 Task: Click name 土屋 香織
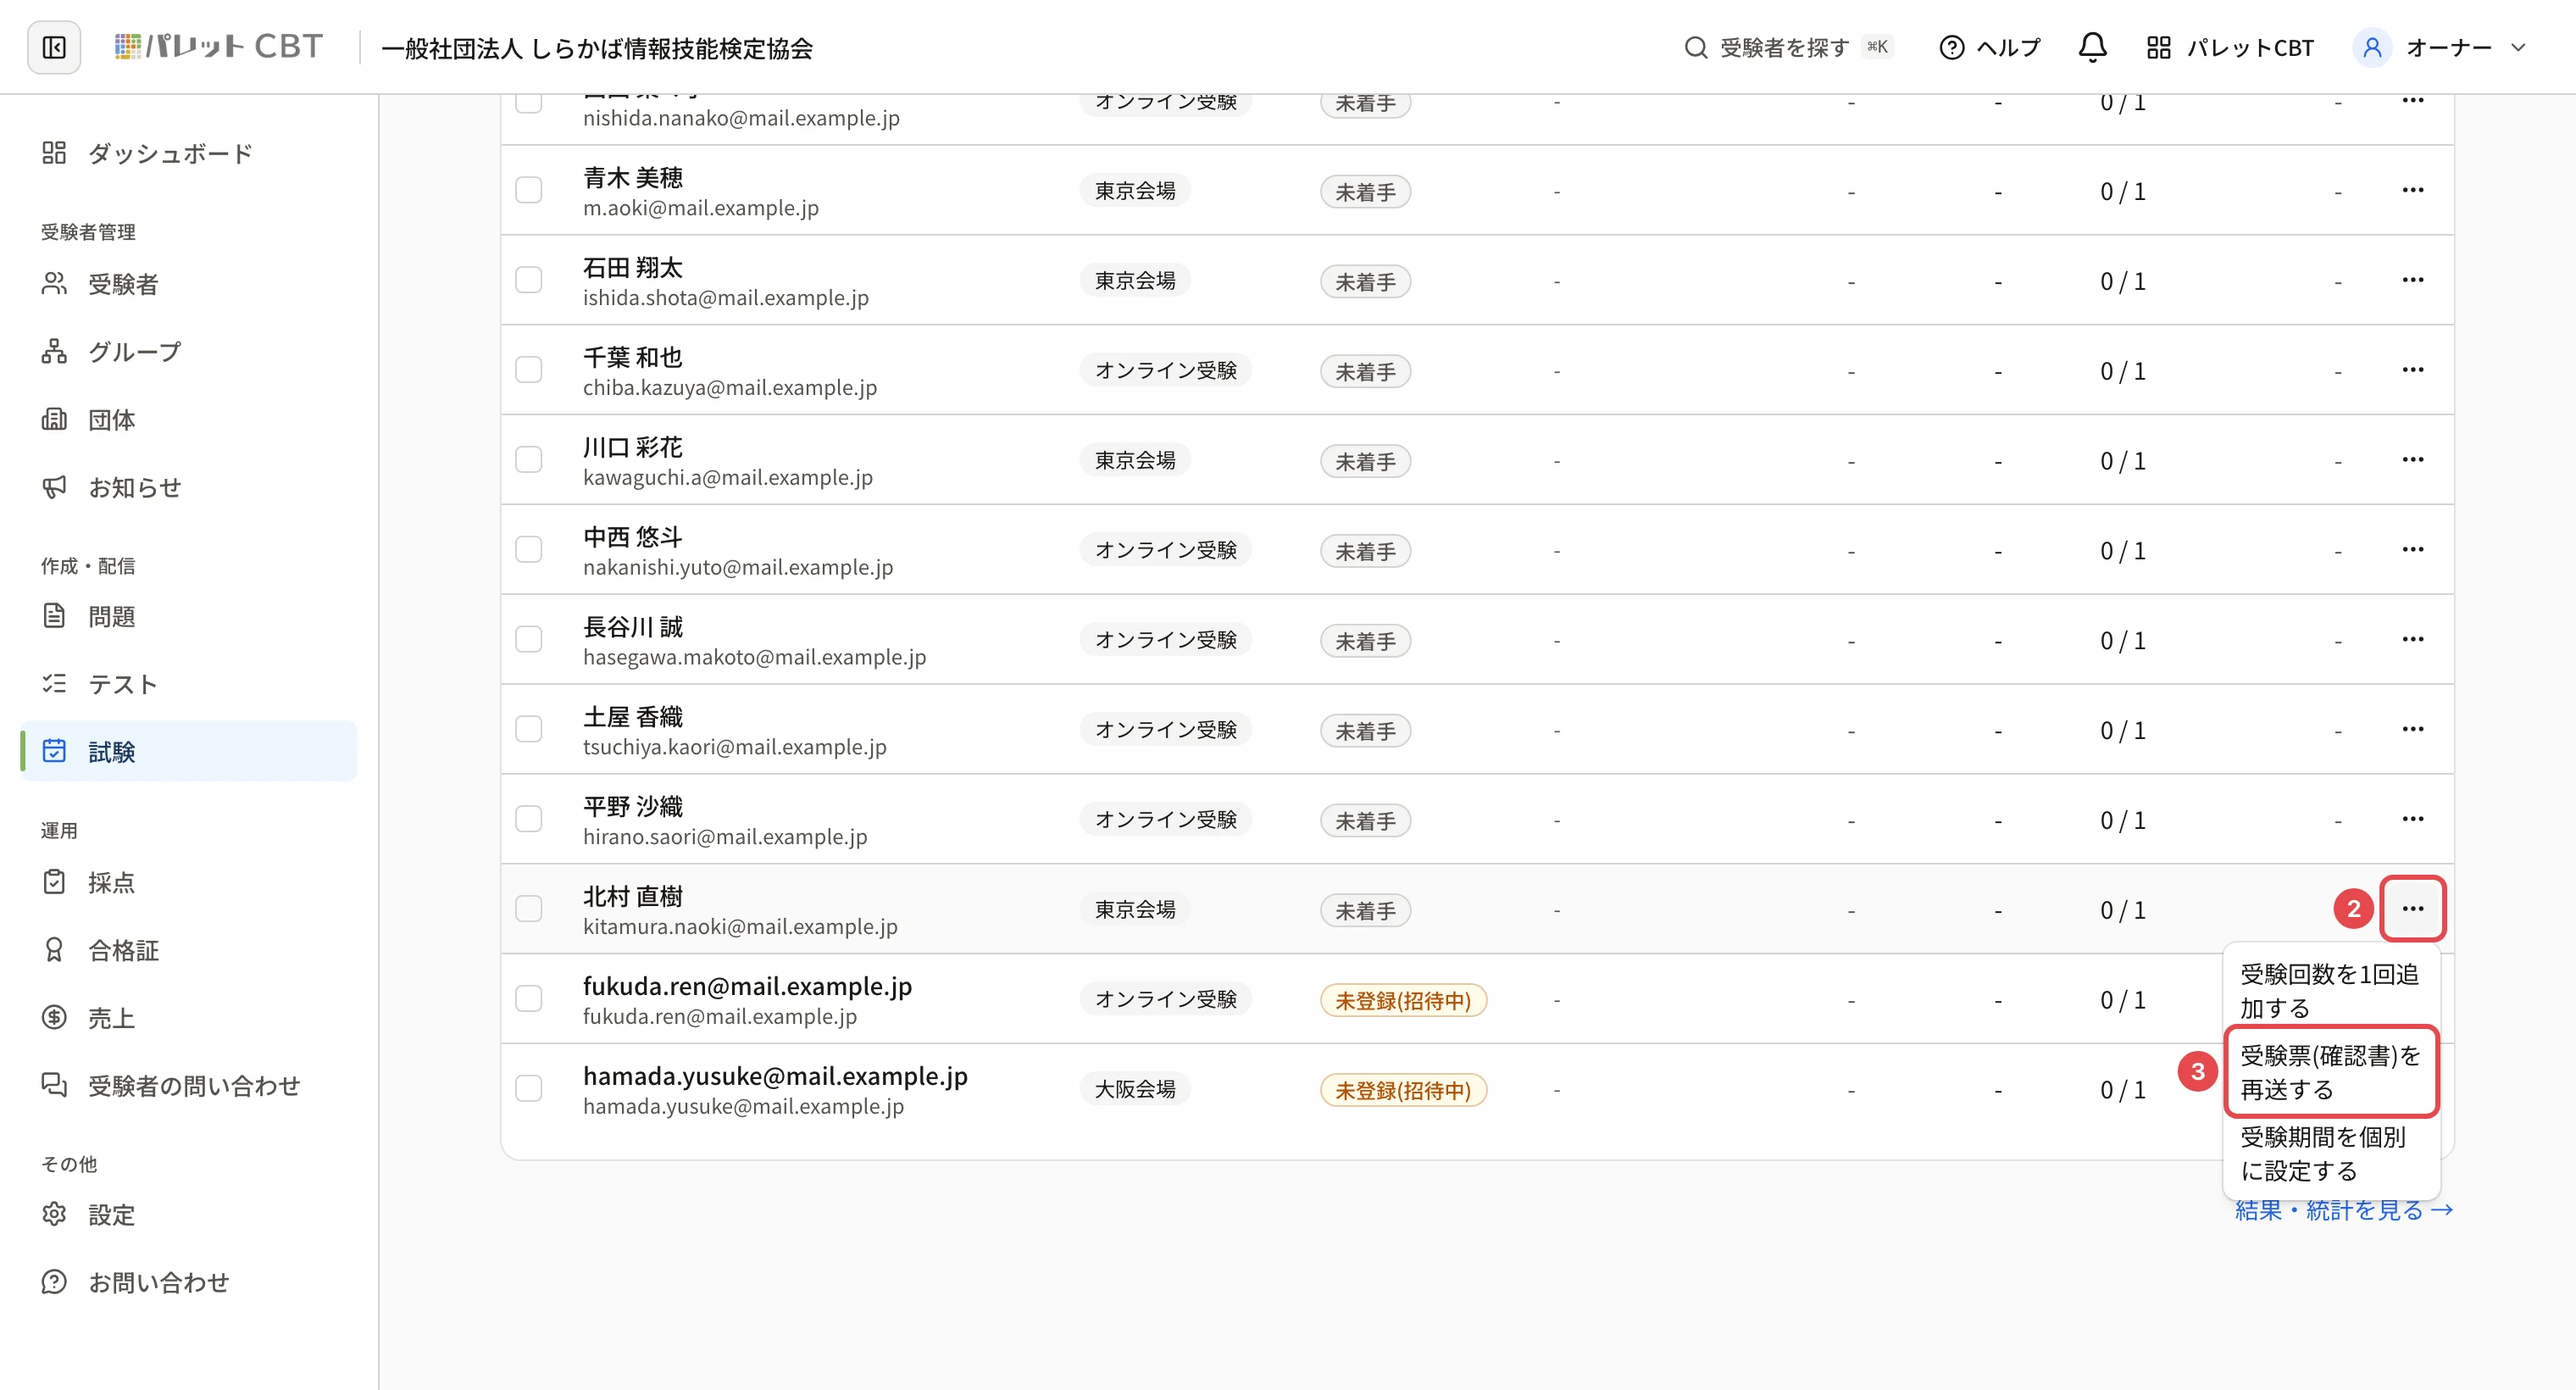633,716
